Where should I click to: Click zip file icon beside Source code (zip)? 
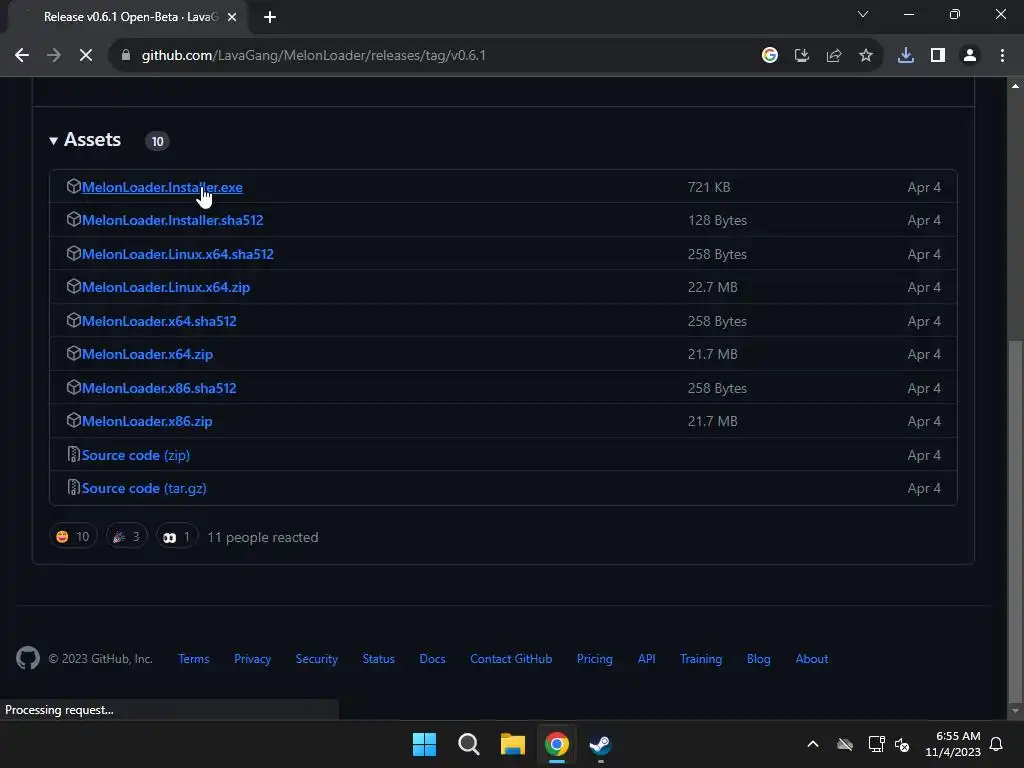coord(73,455)
